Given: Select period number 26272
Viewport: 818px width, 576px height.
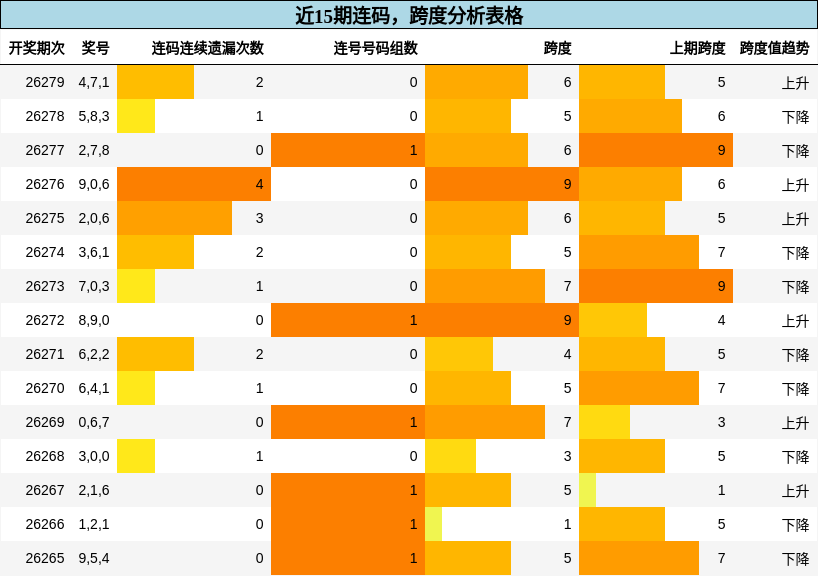Looking at the screenshot, I should [45, 320].
